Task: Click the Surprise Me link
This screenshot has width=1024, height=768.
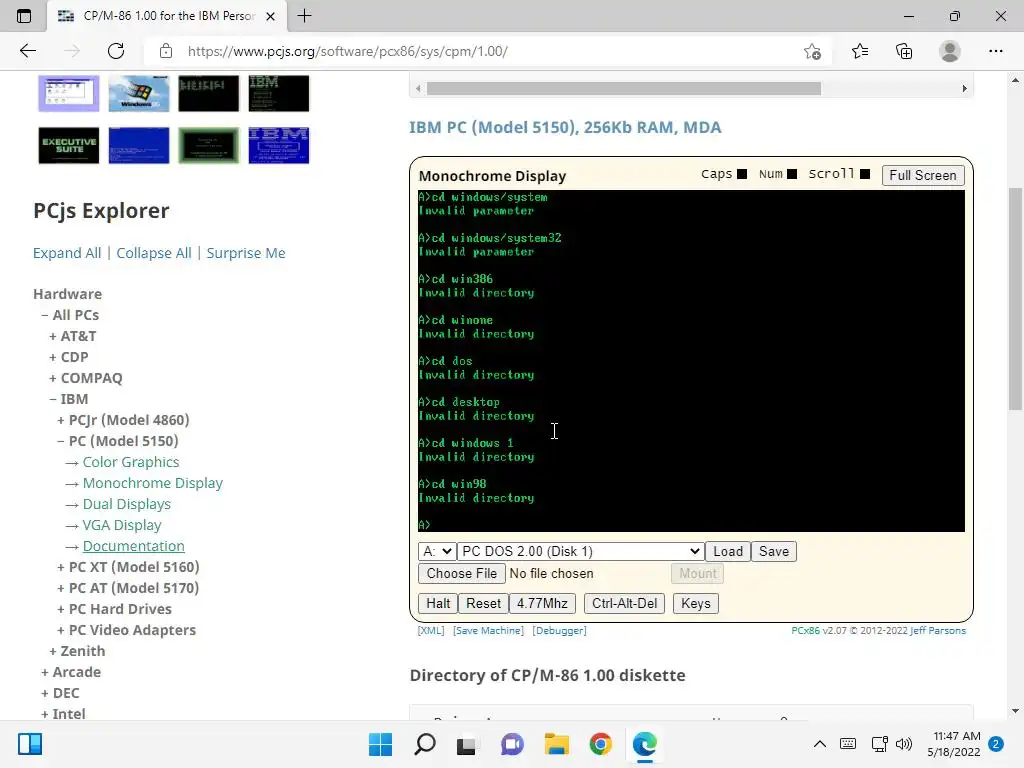Action: (x=246, y=253)
